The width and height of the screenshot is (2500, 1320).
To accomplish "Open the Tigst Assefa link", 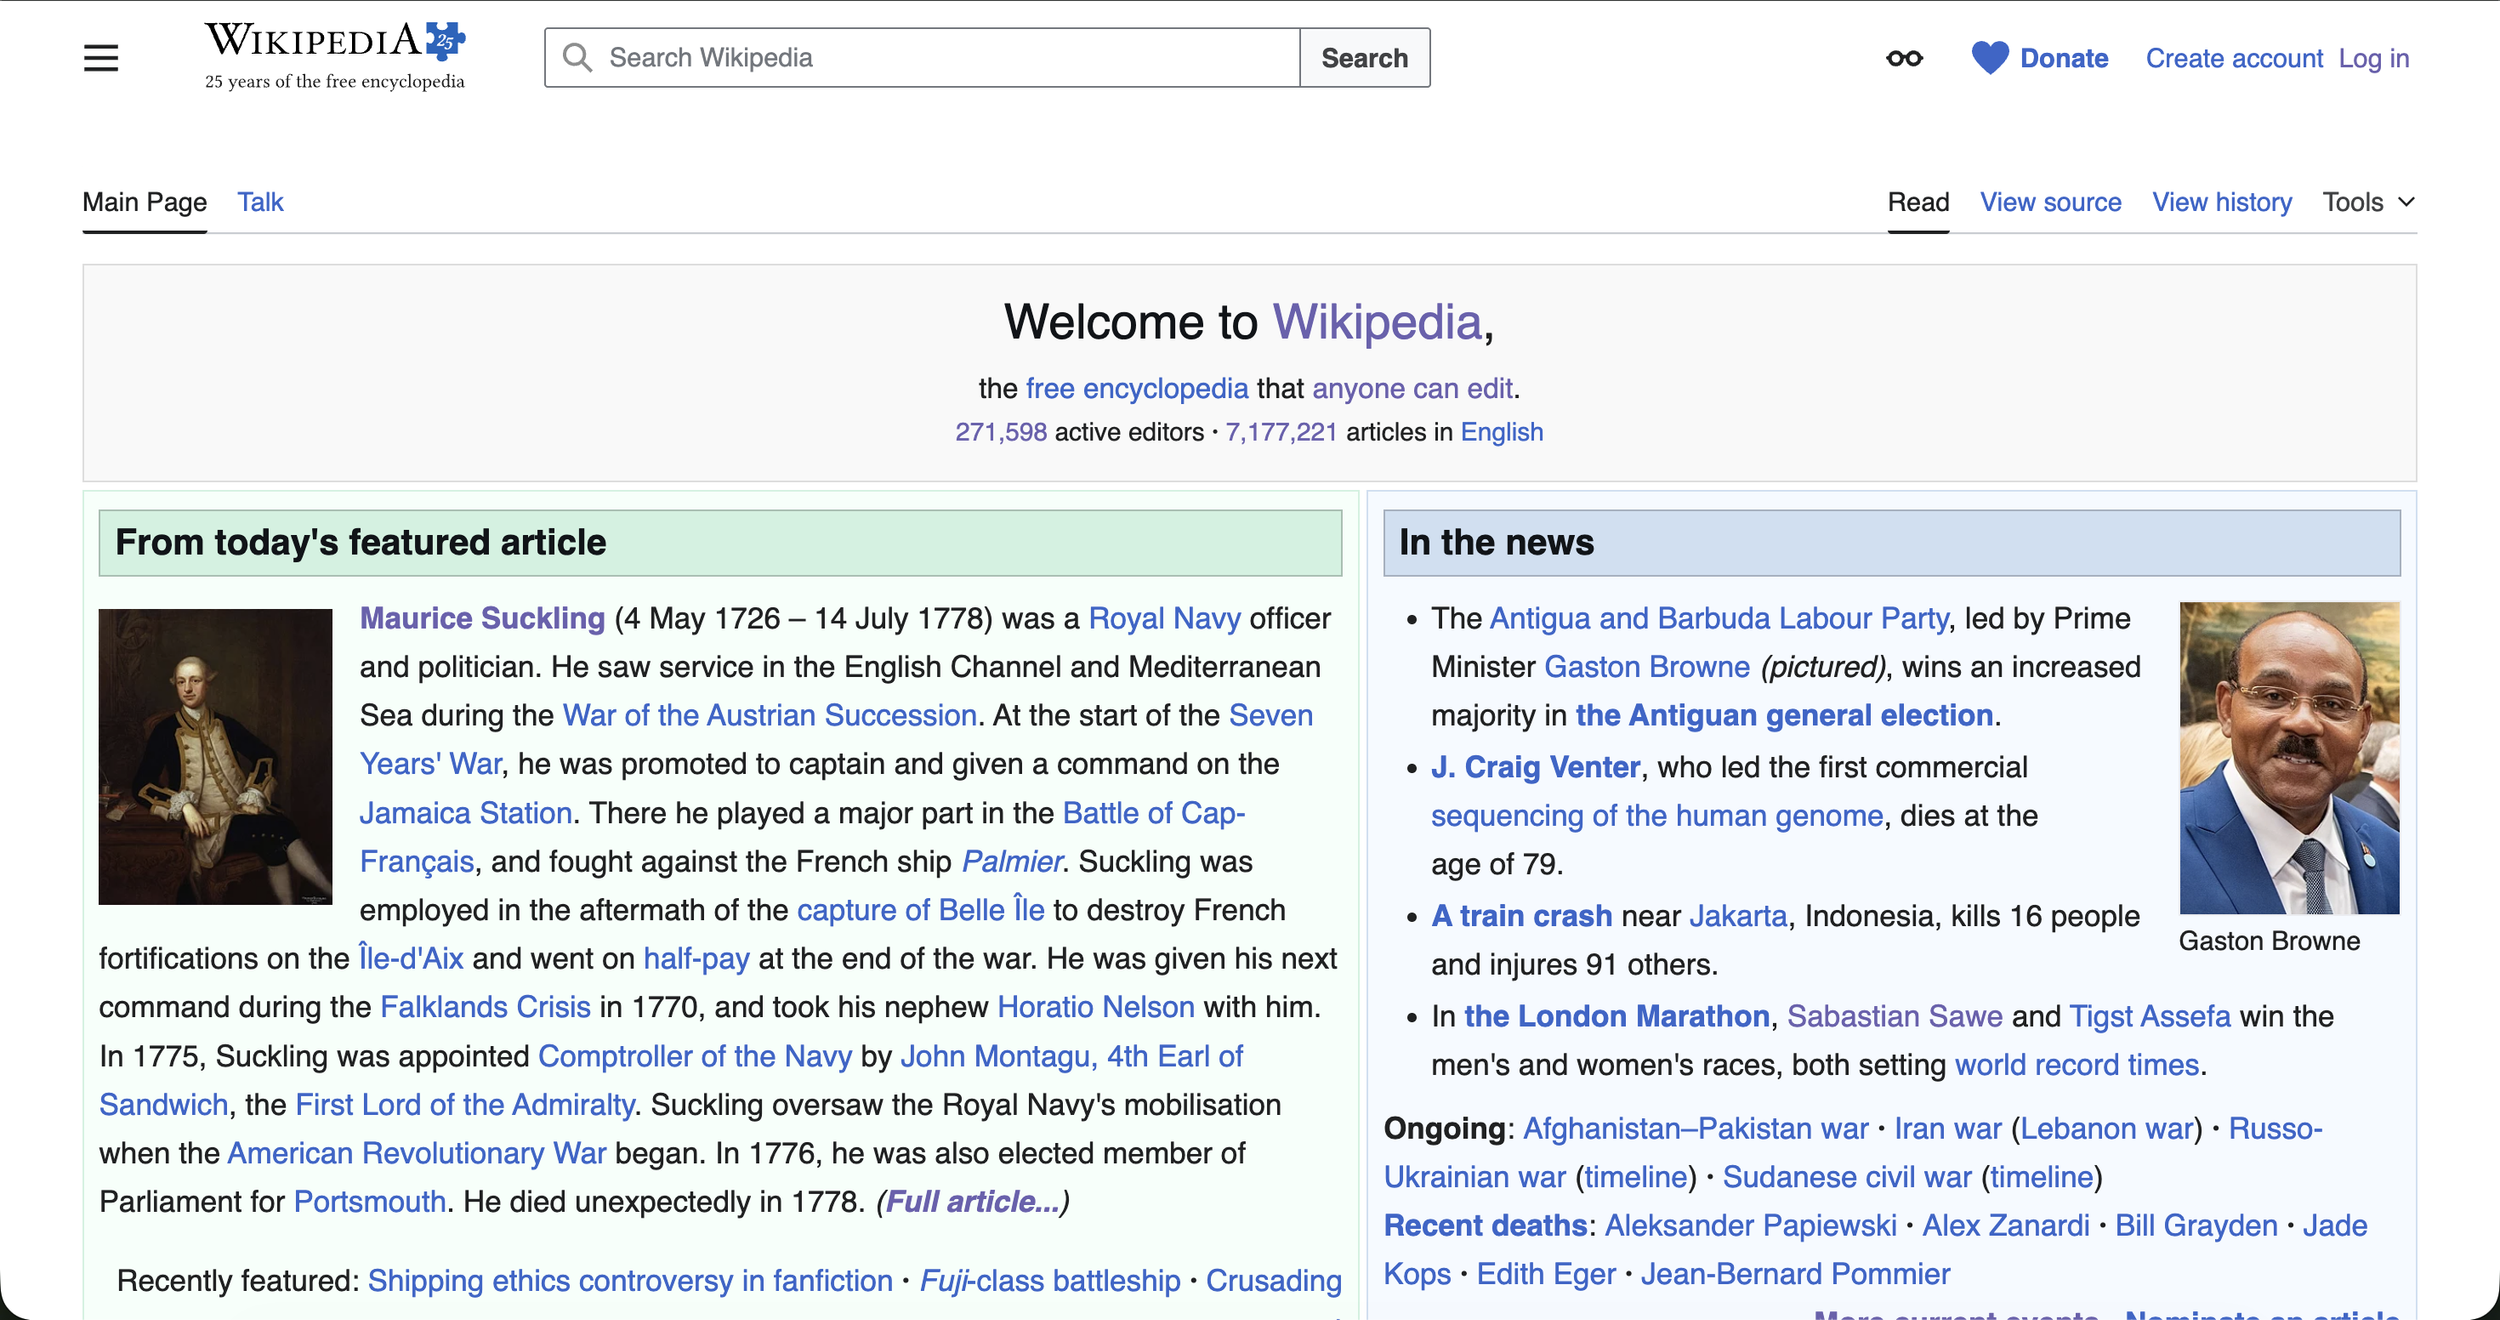I will (2150, 1016).
